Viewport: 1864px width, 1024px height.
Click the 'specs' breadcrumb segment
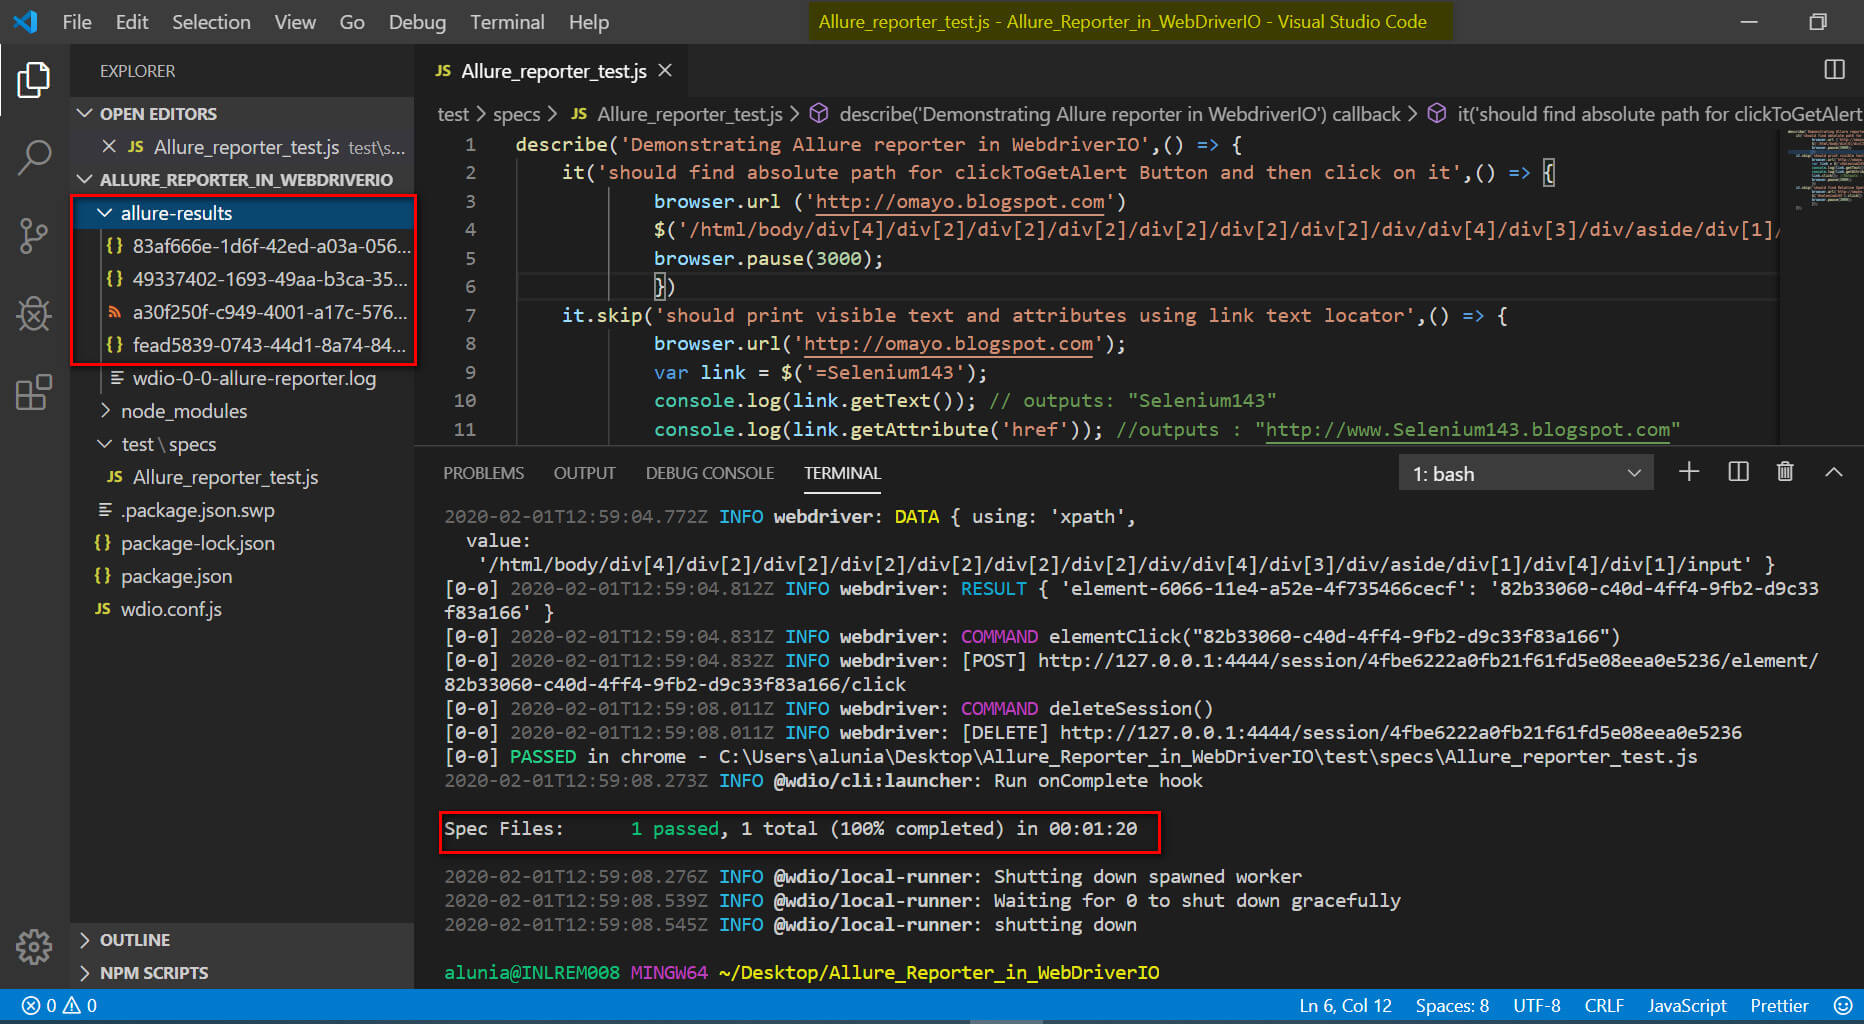pos(516,114)
